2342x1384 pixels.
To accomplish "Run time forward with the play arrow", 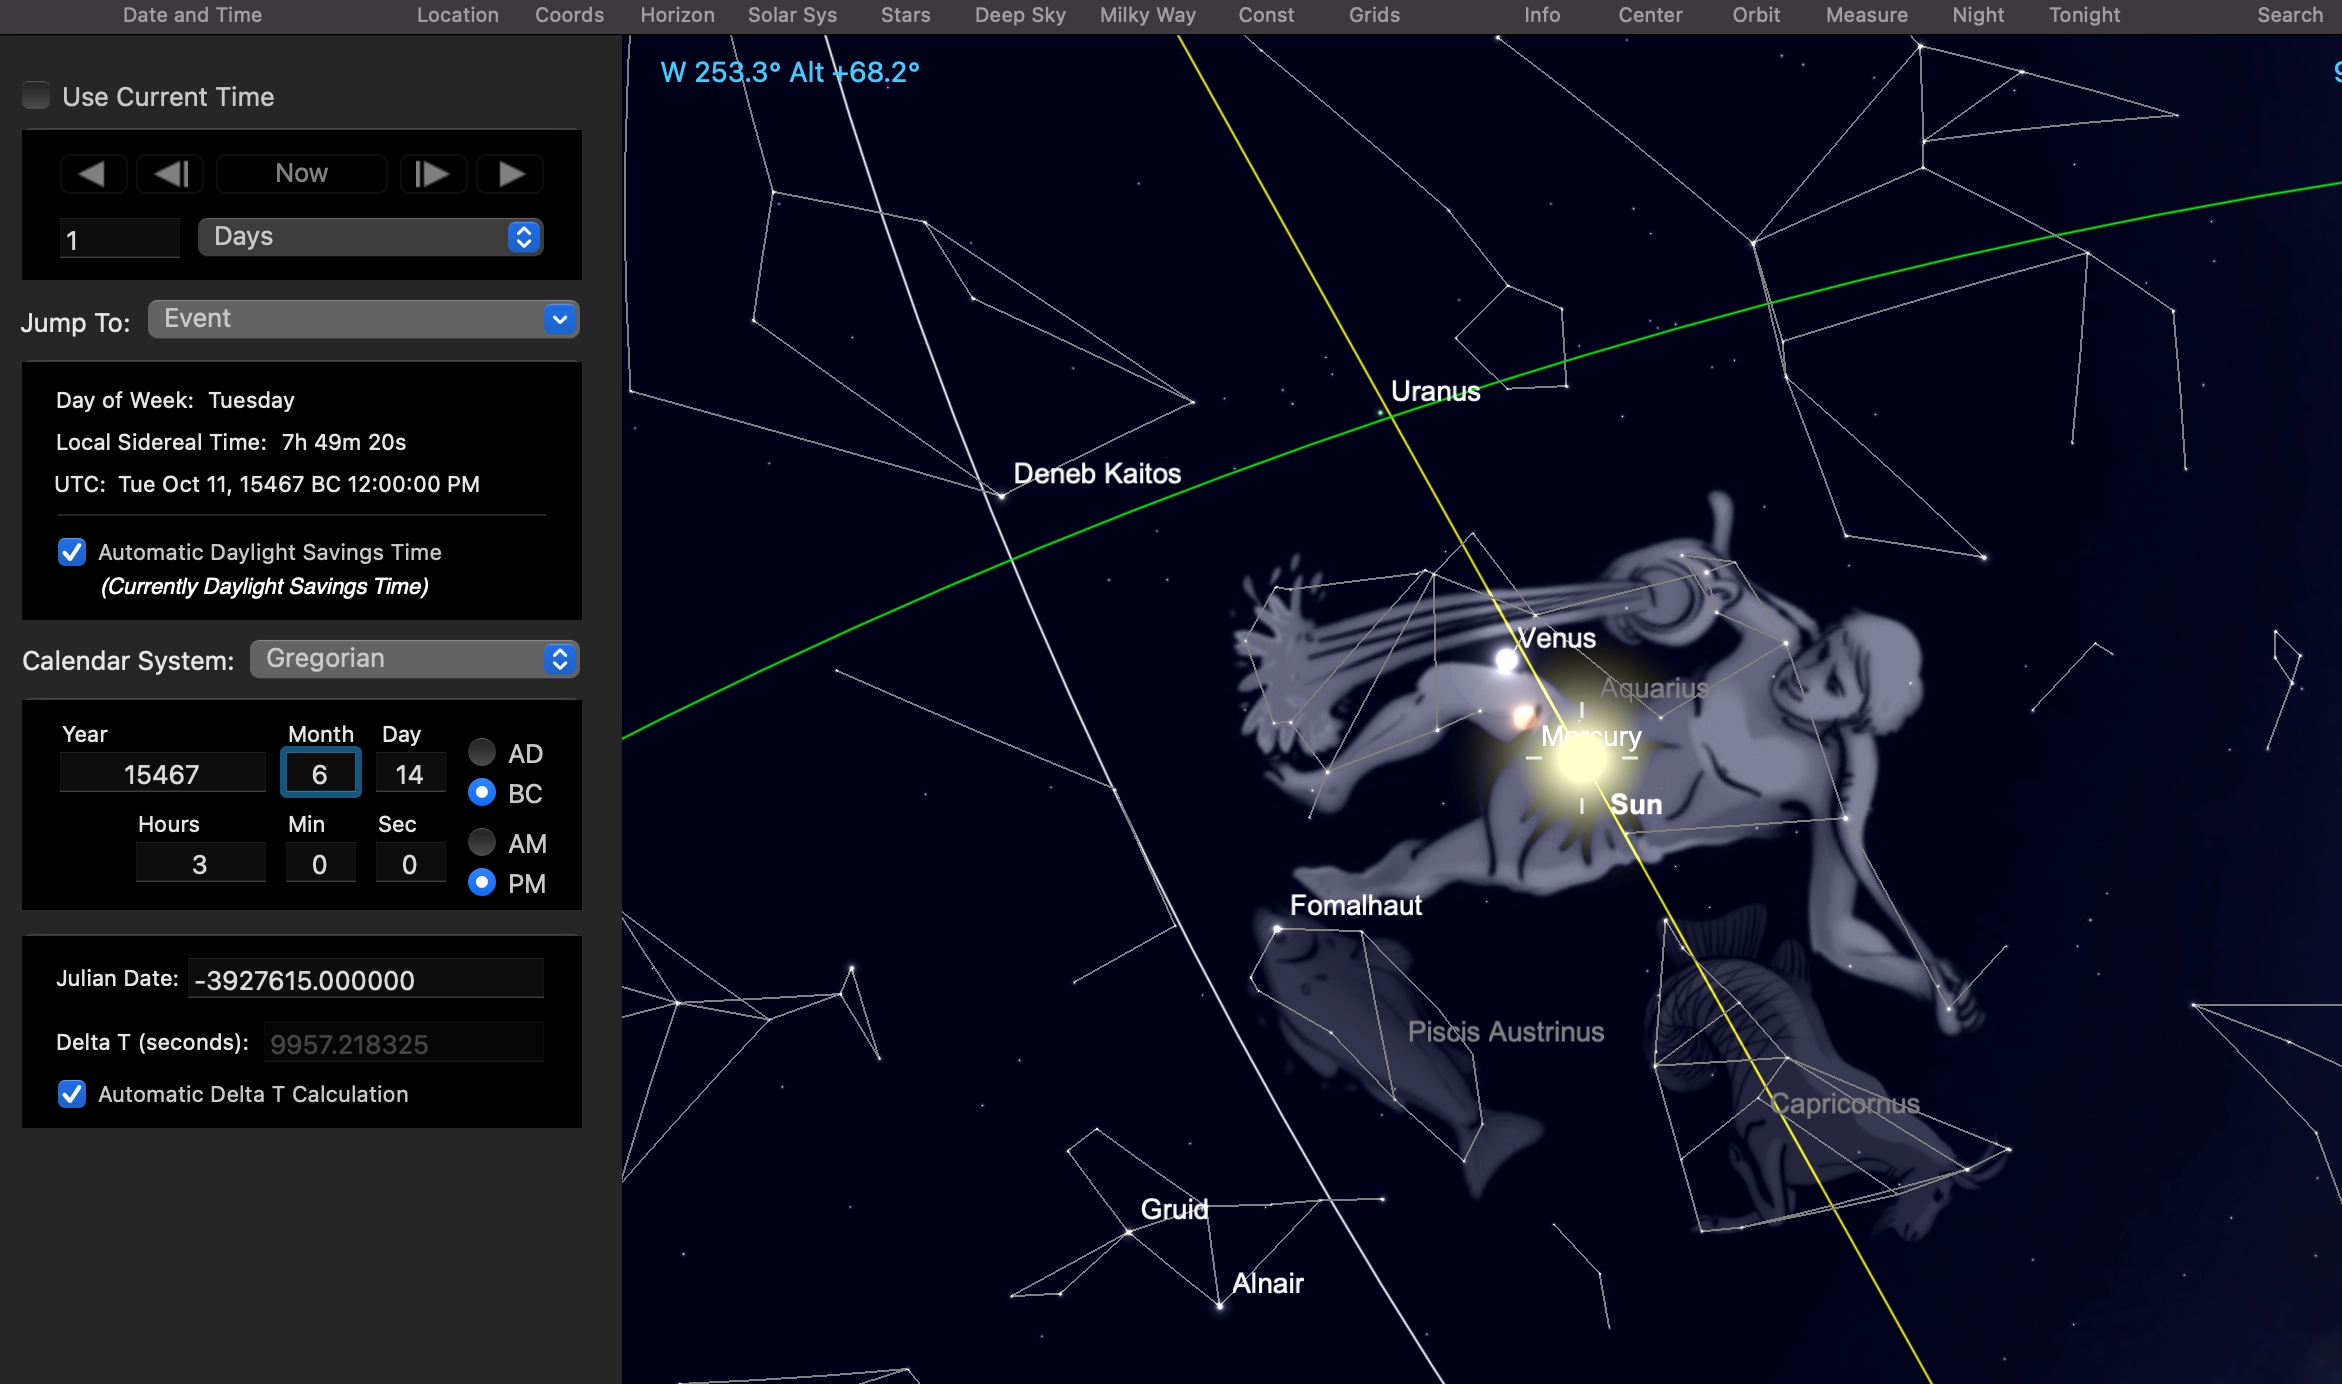I will click(510, 174).
